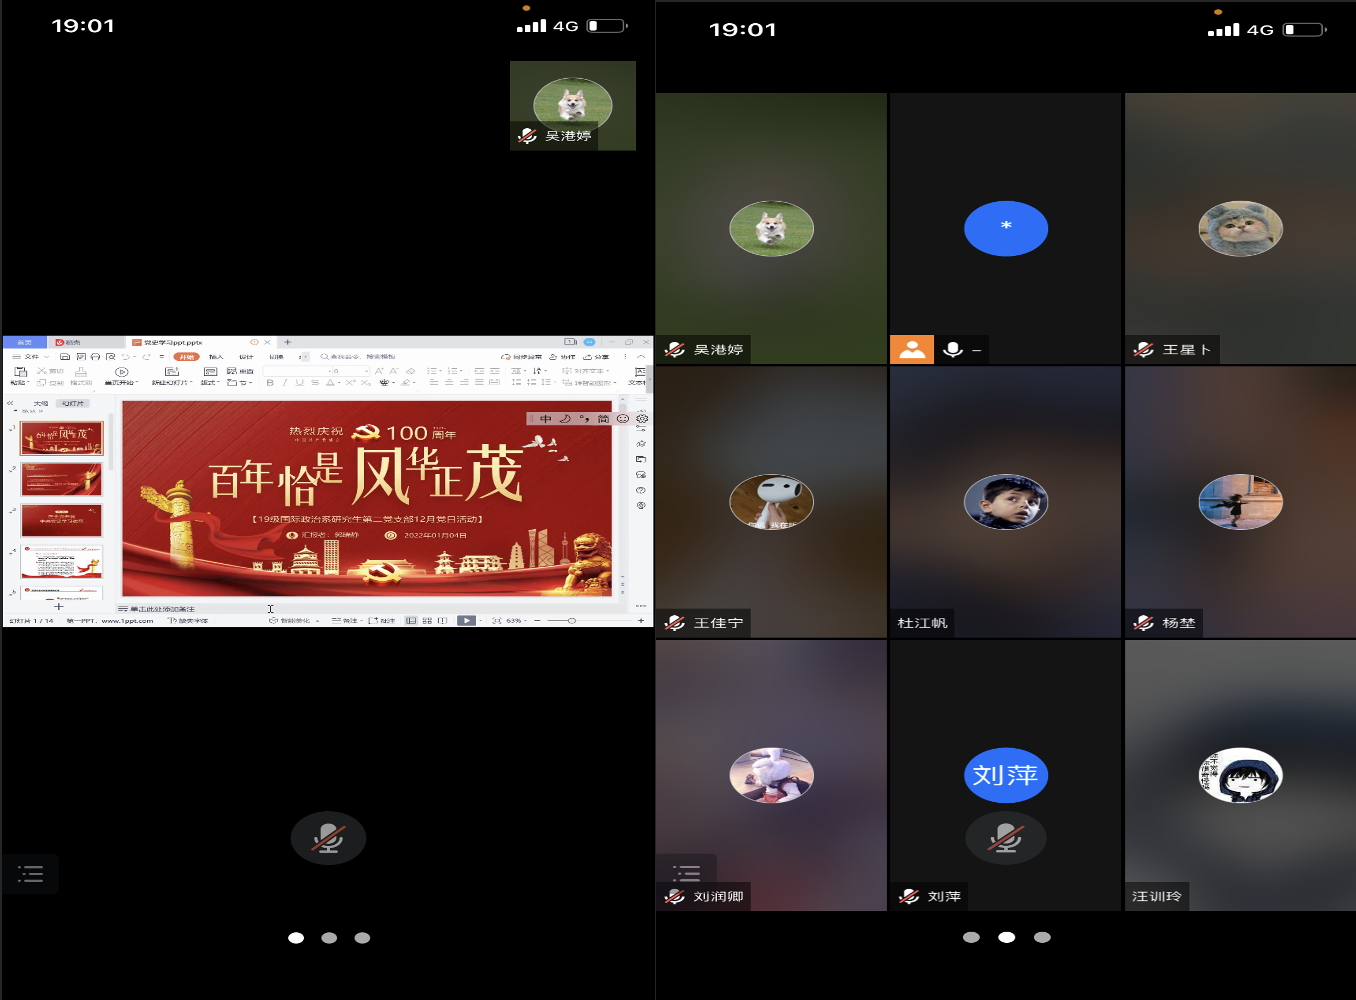Click the play from current slide icon

click(122, 372)
